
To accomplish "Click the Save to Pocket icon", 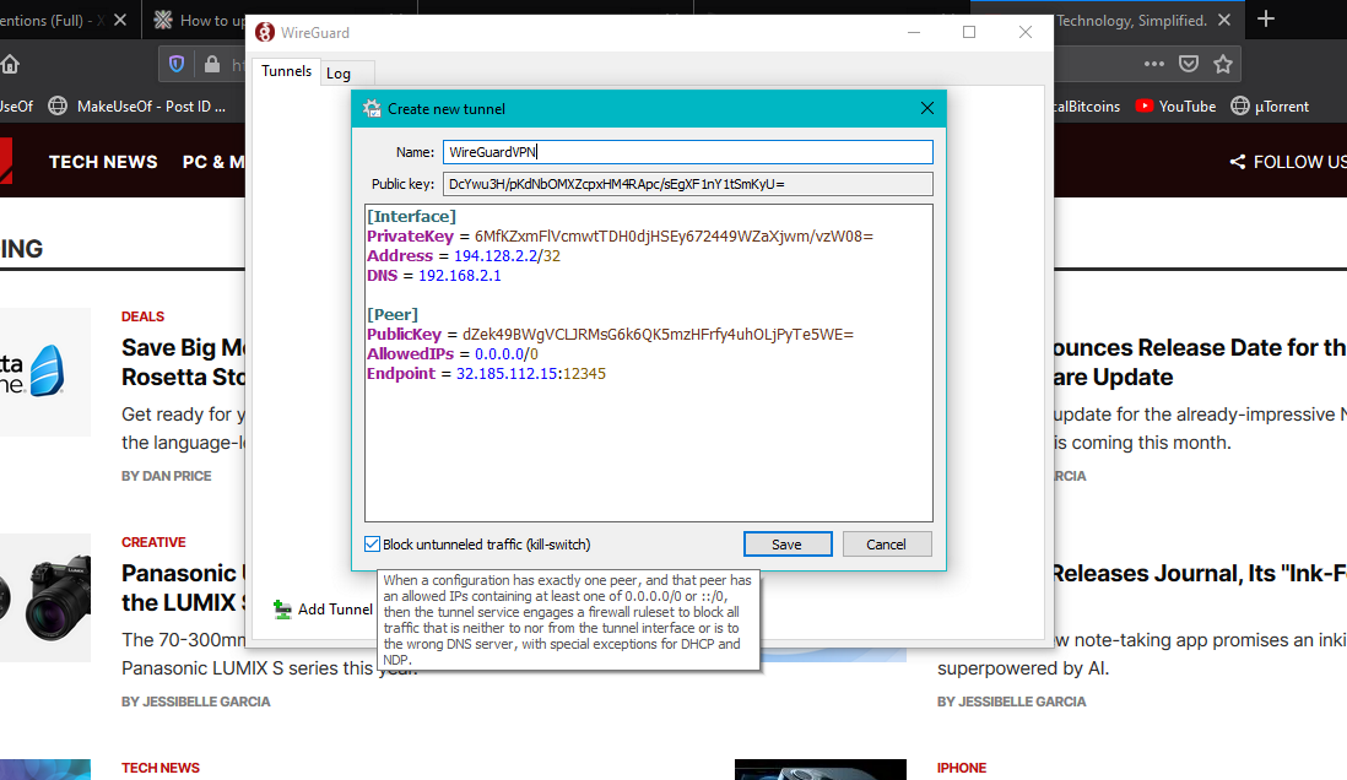I will (1188, 64).
